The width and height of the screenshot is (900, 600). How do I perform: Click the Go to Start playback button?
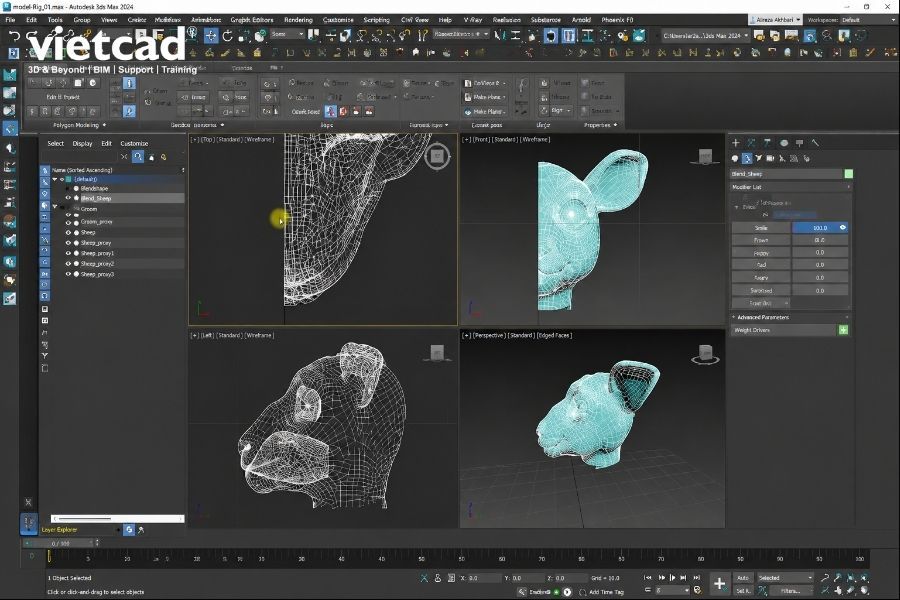[x=648, y=578]
